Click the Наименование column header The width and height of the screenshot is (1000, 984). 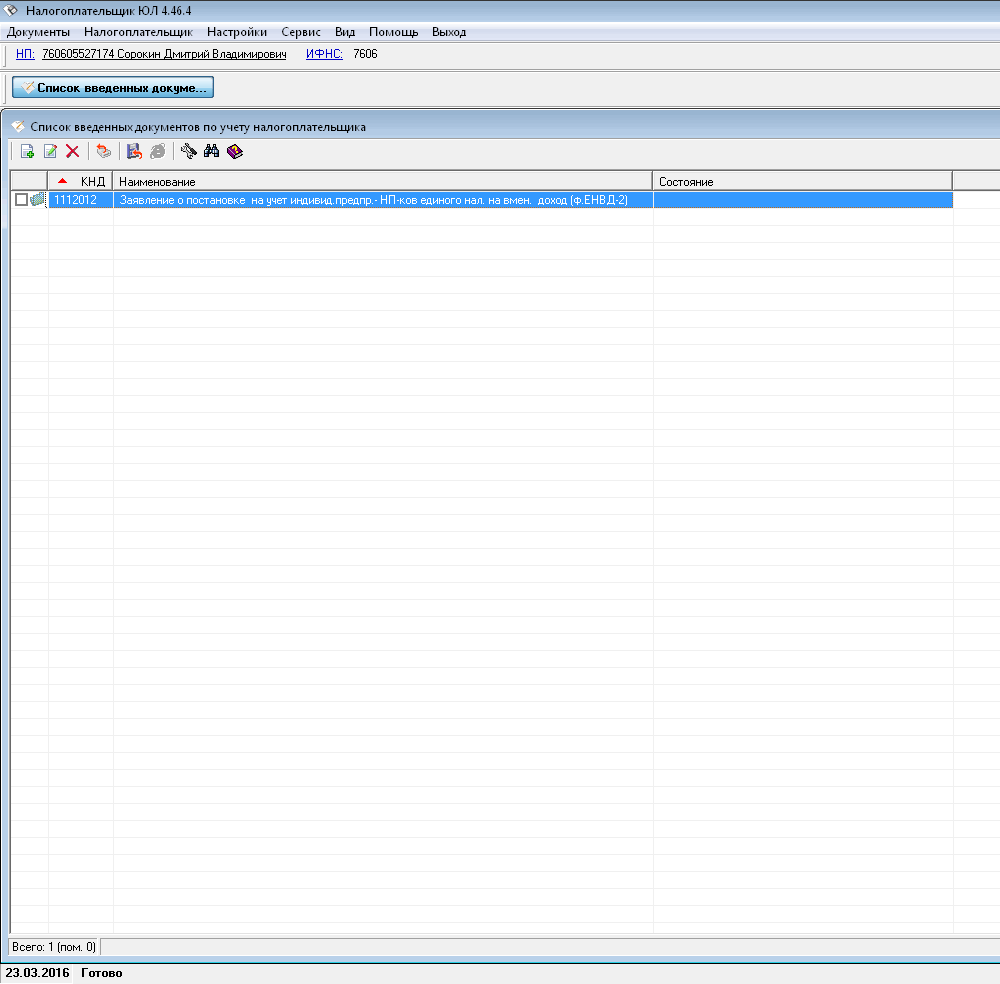click(x=382, y=181)
